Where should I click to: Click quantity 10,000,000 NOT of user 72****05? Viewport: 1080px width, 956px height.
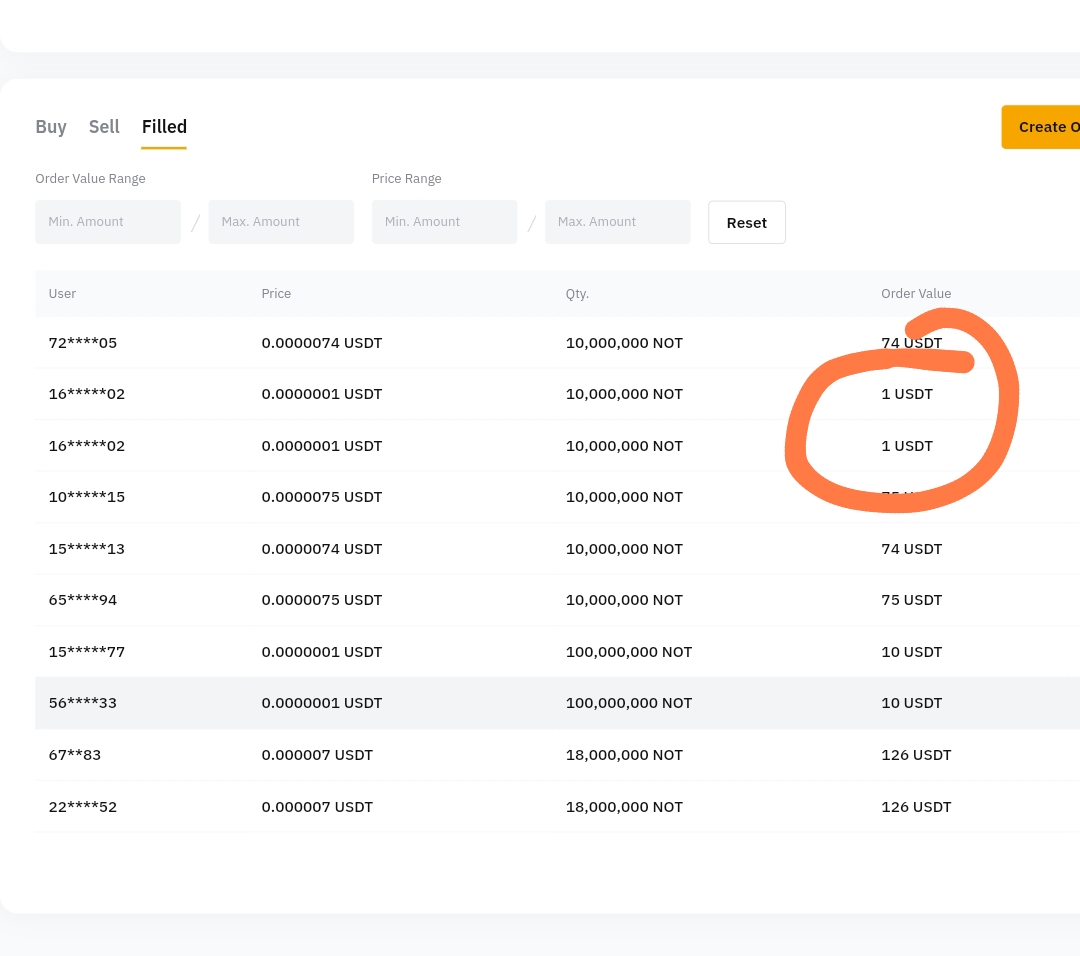coord(624,343)
